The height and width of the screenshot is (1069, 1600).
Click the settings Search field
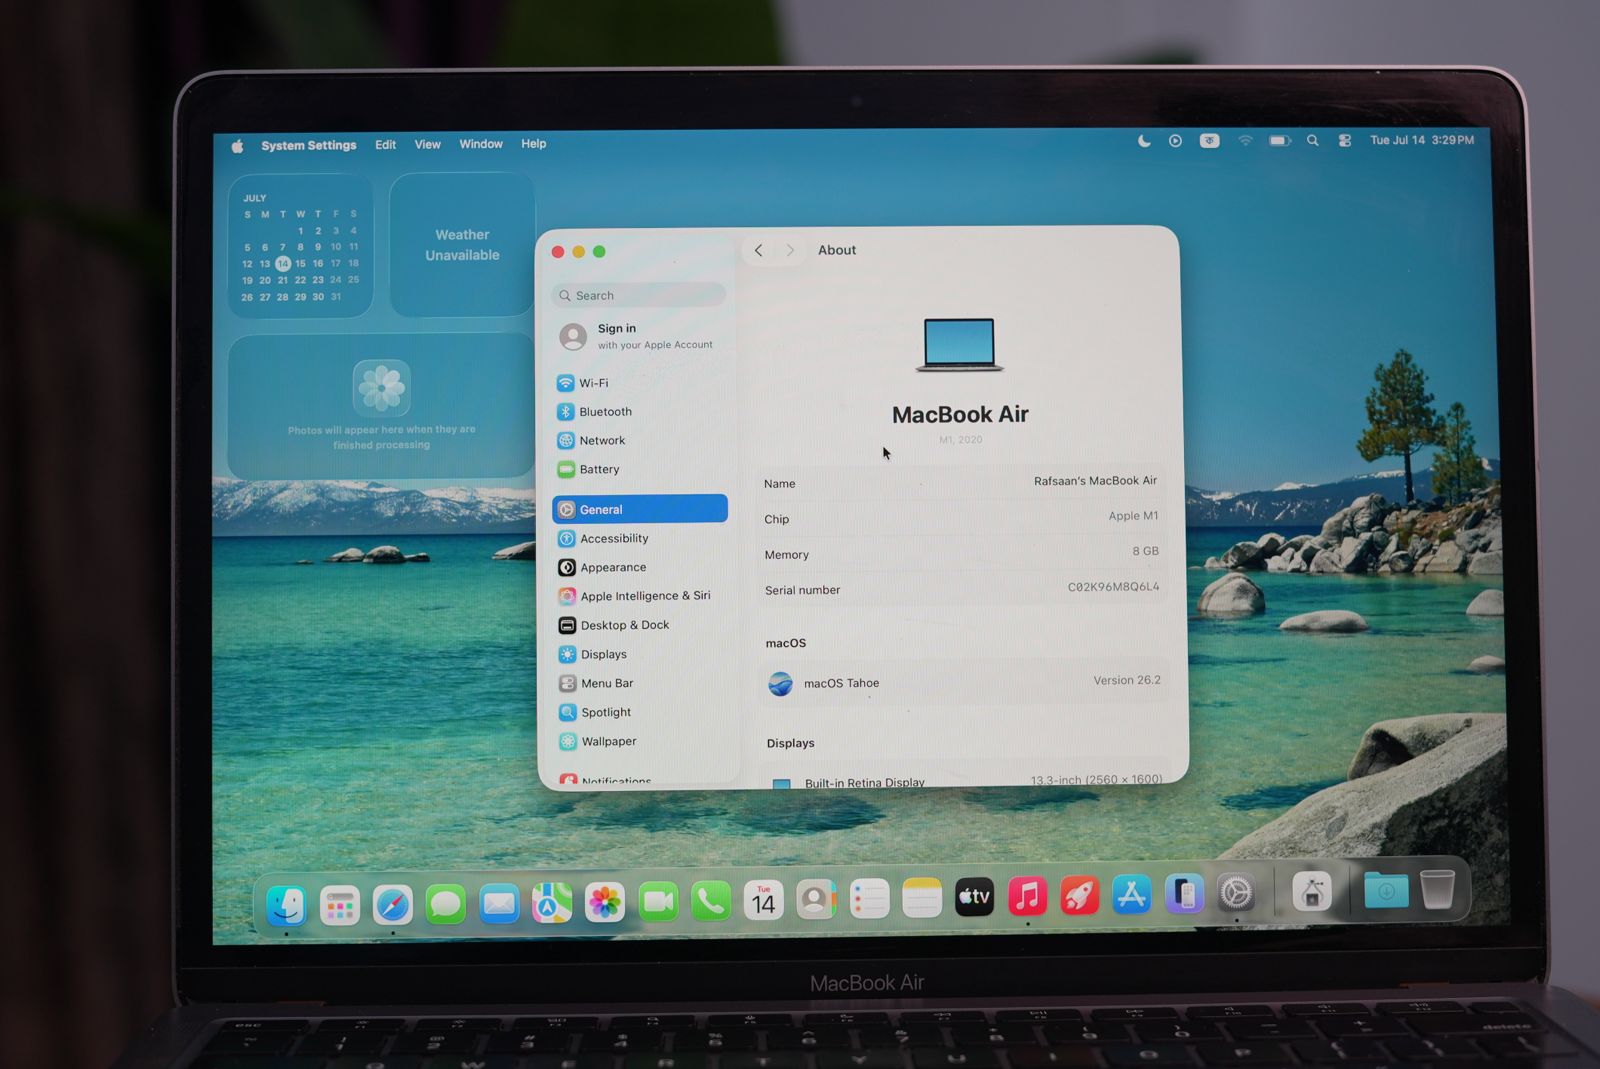[638, 295]
